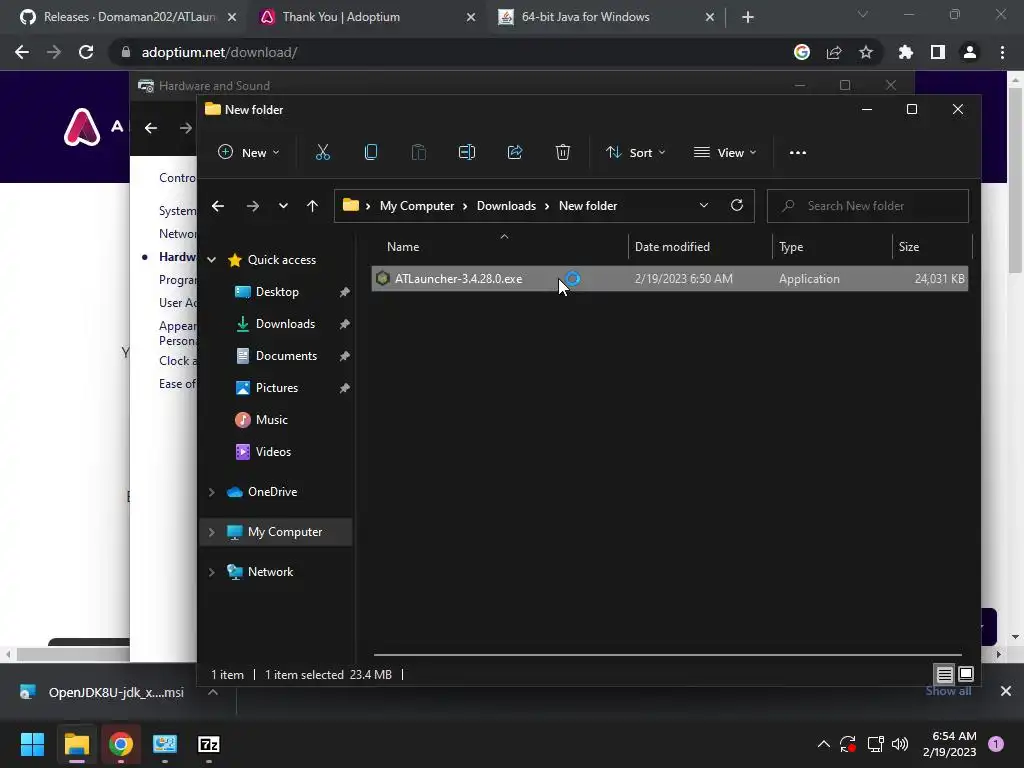Refresh the New folder view
The width and height of the screenshot is (1024, 768).
(x=737, y=205)
